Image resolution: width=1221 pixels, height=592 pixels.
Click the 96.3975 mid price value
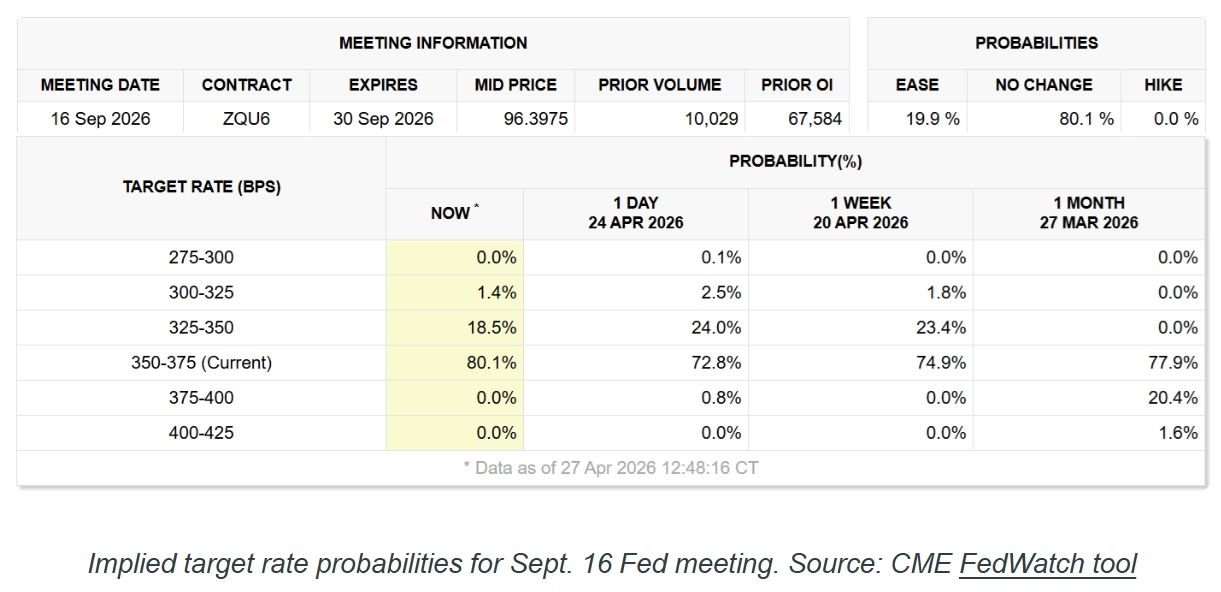(535, 119)
